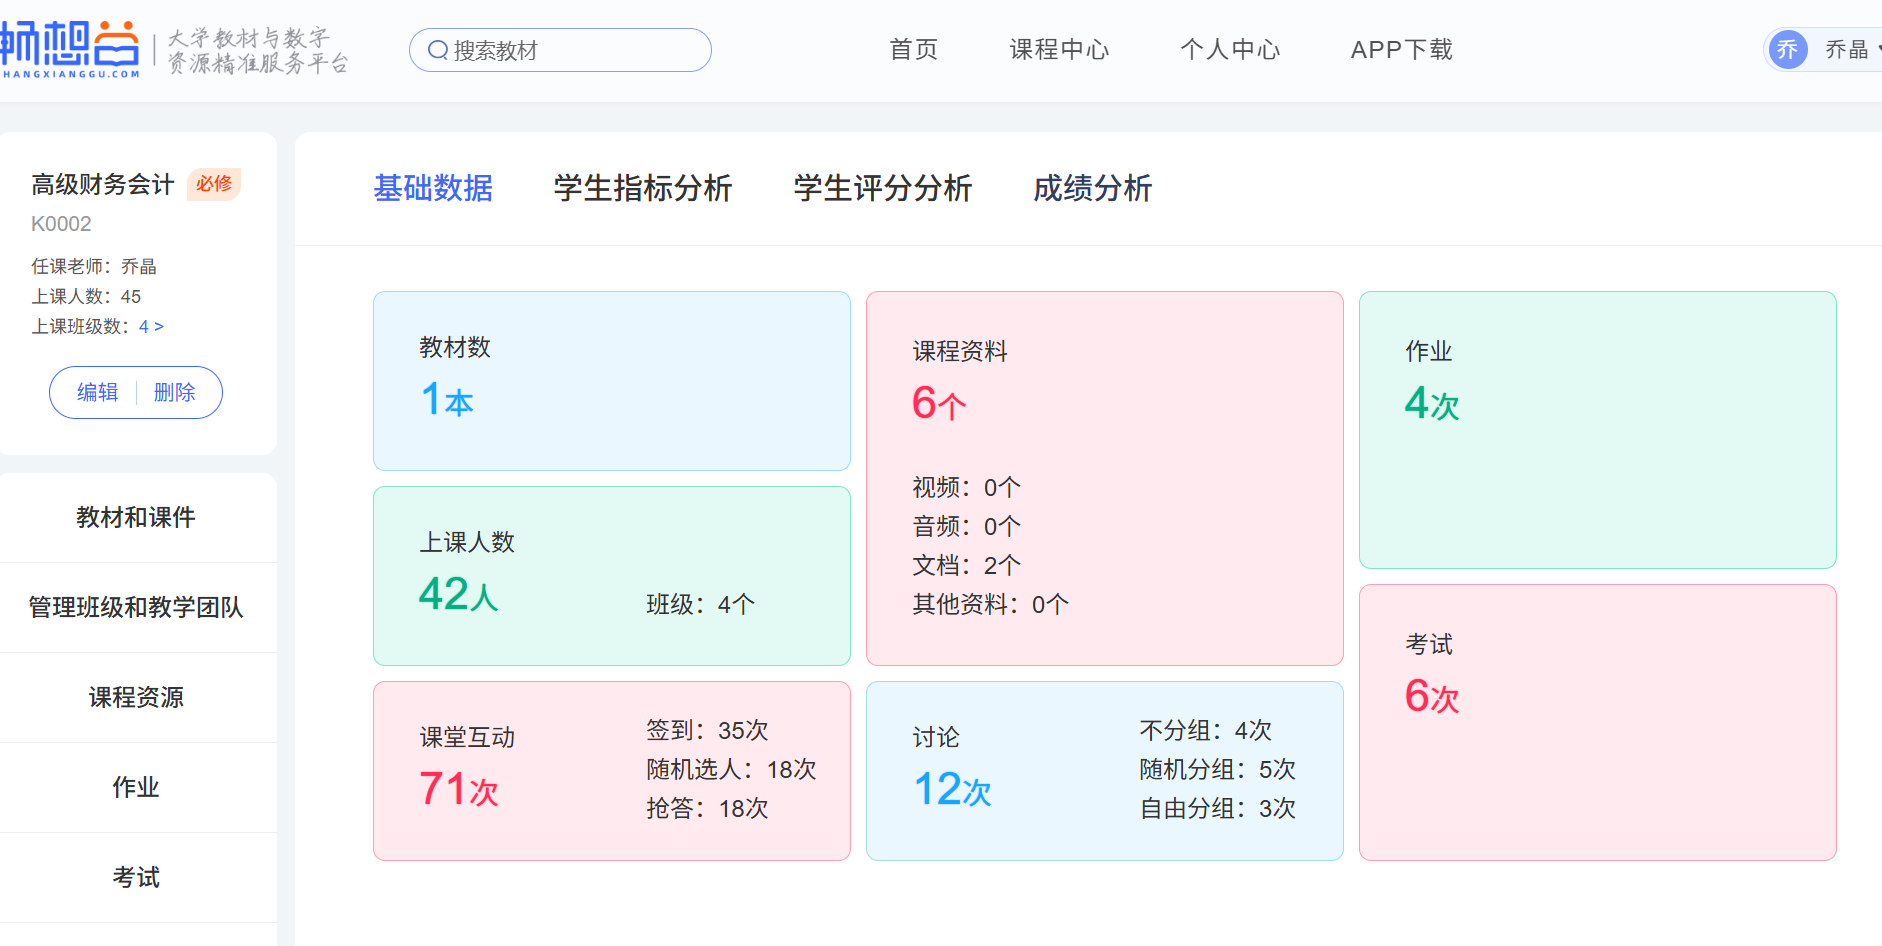The width and height of the screenshot is (1882, 946).
Task: Open 课程中心 from the navigation bar
Action: pos(1059,50)
